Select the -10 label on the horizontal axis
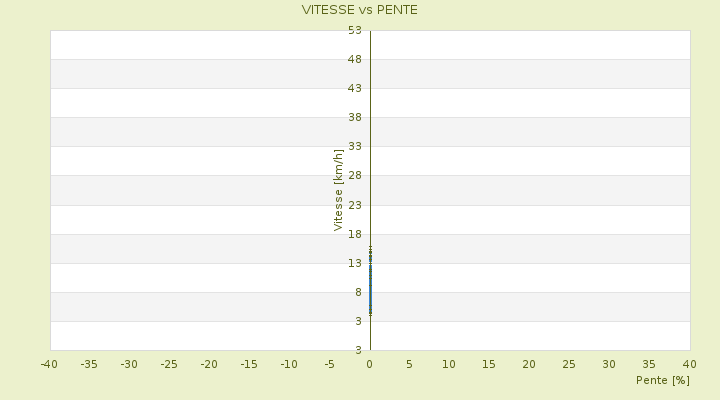Image resolution: width=720 pixels, height=400 pixels. [289, 363]
